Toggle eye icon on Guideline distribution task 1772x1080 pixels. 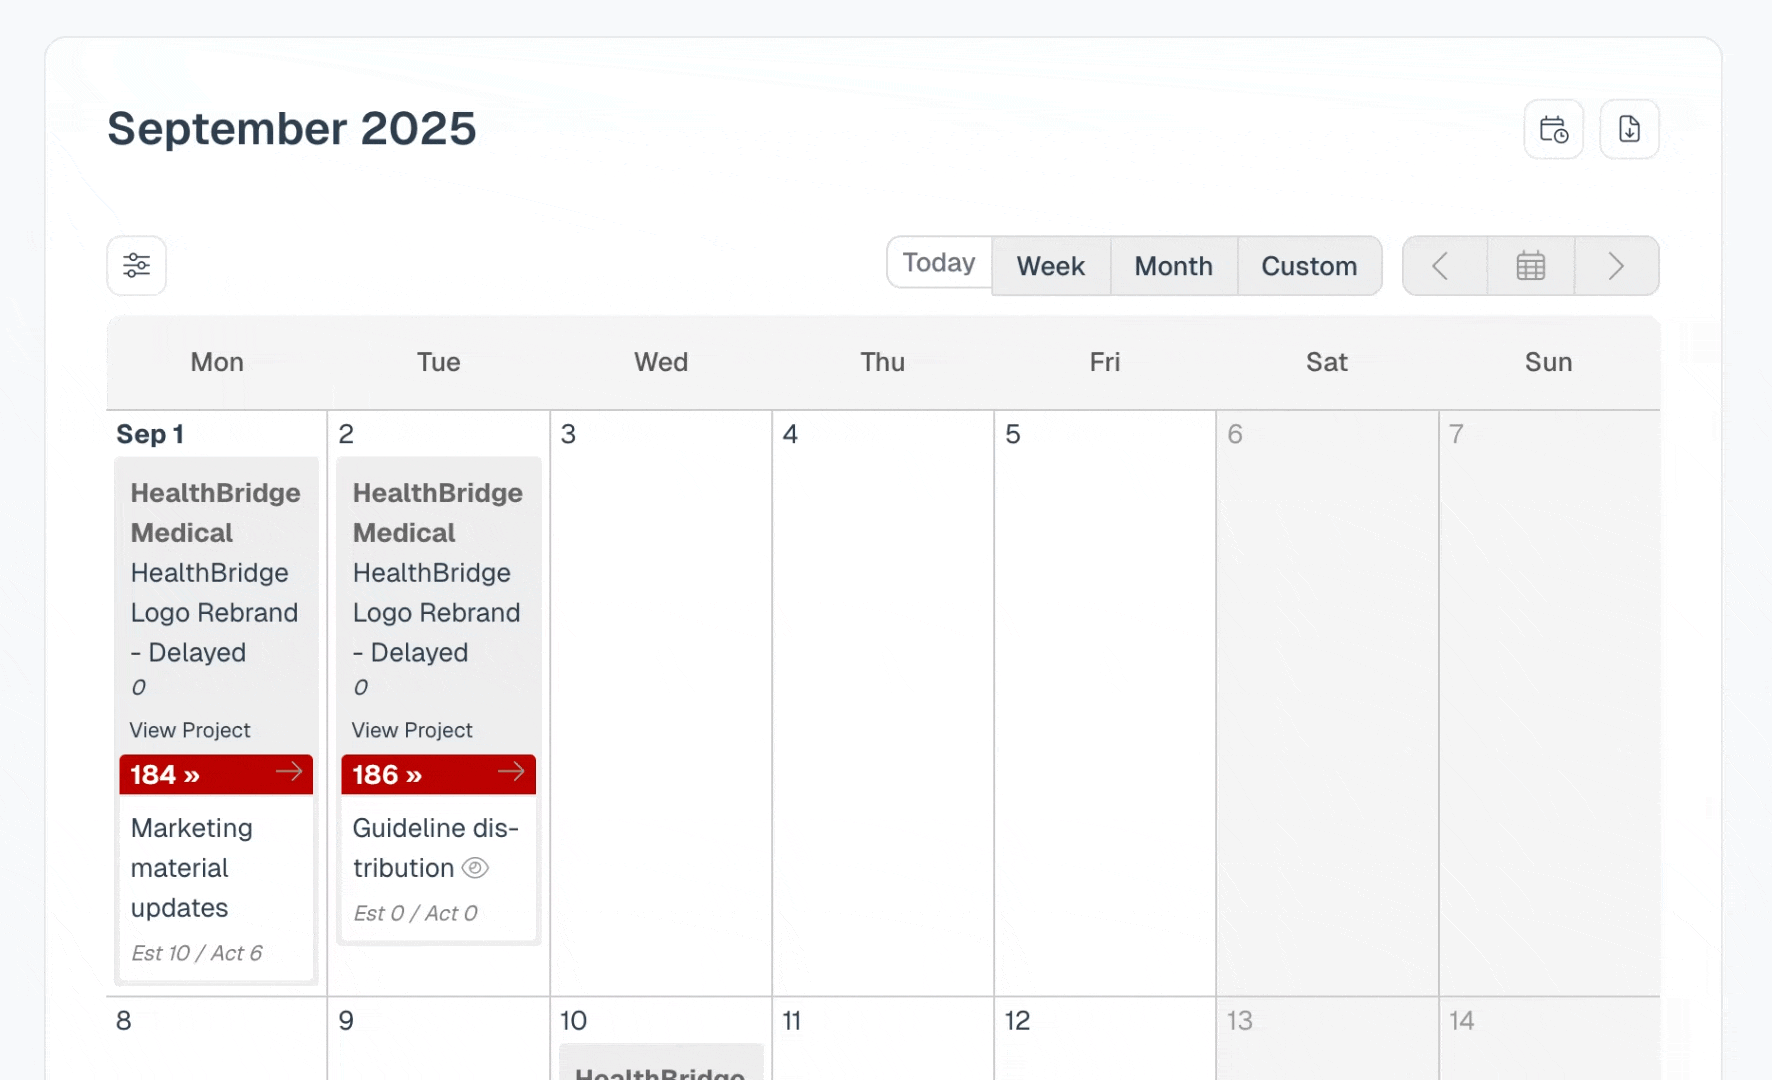tap(475, 868)
